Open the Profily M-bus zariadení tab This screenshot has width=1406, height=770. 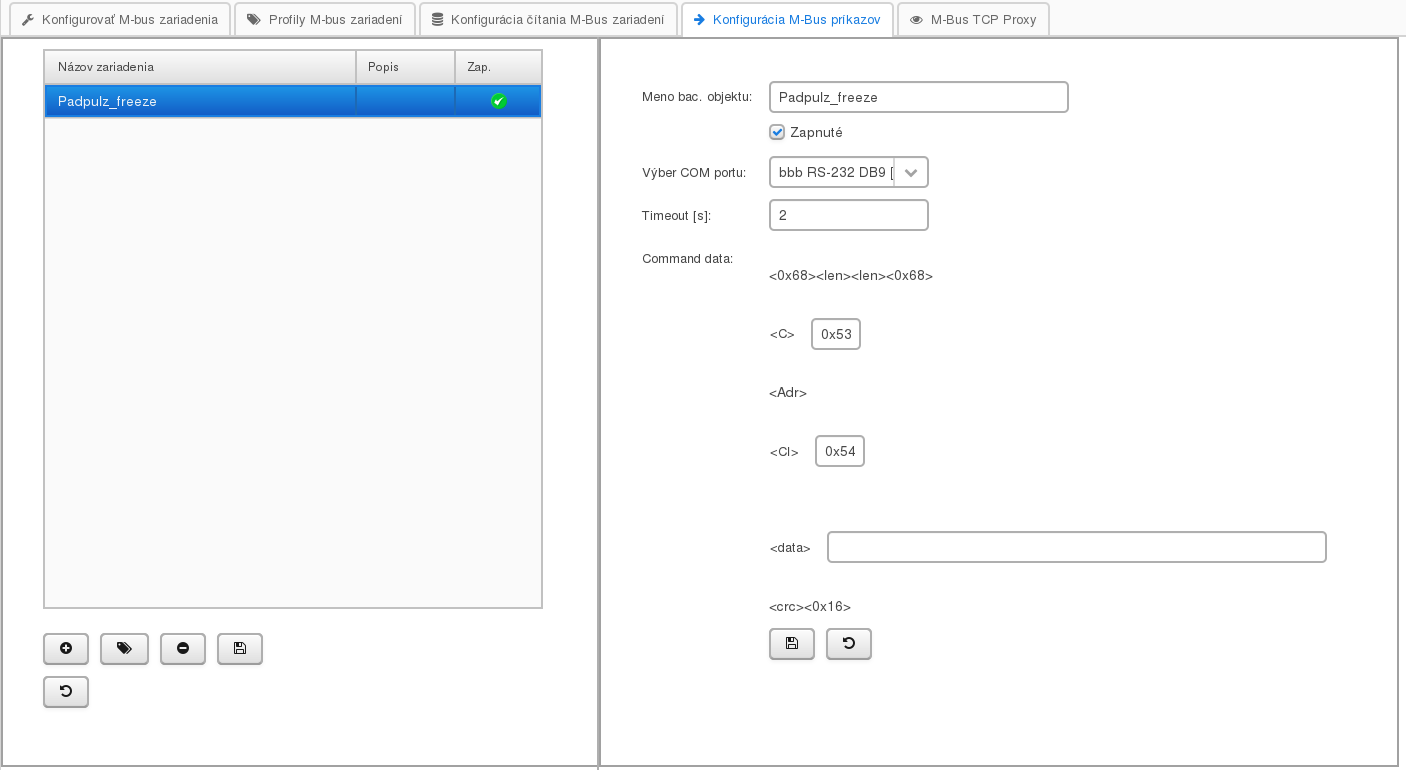[325, 20]
